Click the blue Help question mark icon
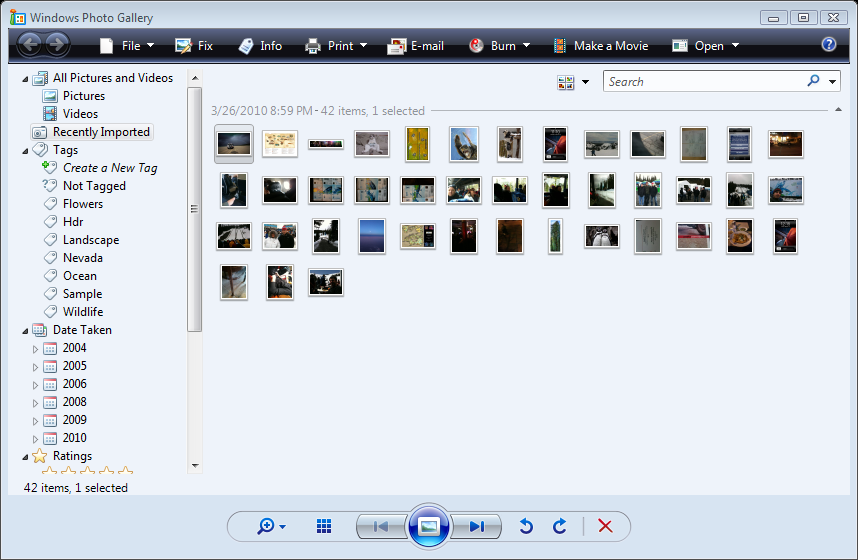Image resolution: width=858 pixels, height=560 pixels. pyautogui.click(x=828, y=44)
